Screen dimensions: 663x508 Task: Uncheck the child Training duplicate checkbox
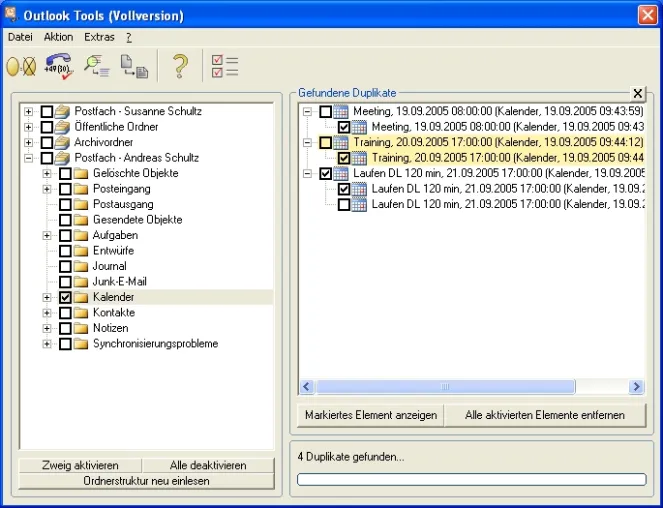pos(344,158)
